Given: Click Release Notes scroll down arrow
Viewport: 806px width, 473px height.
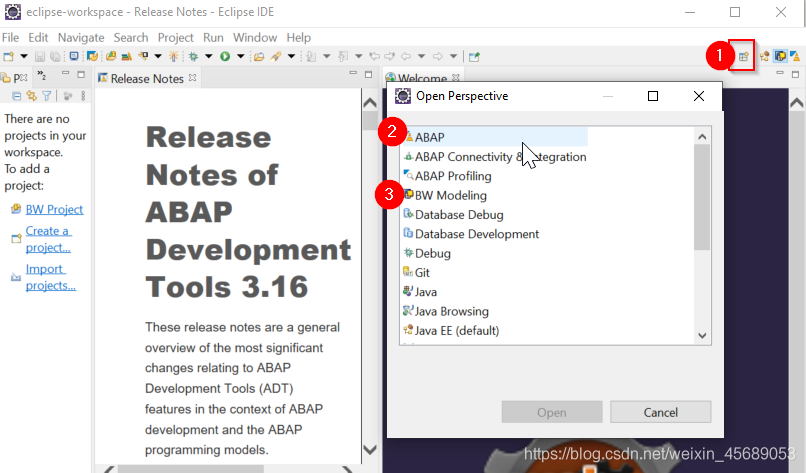Looking at the screenshot, I should (370, 449).
